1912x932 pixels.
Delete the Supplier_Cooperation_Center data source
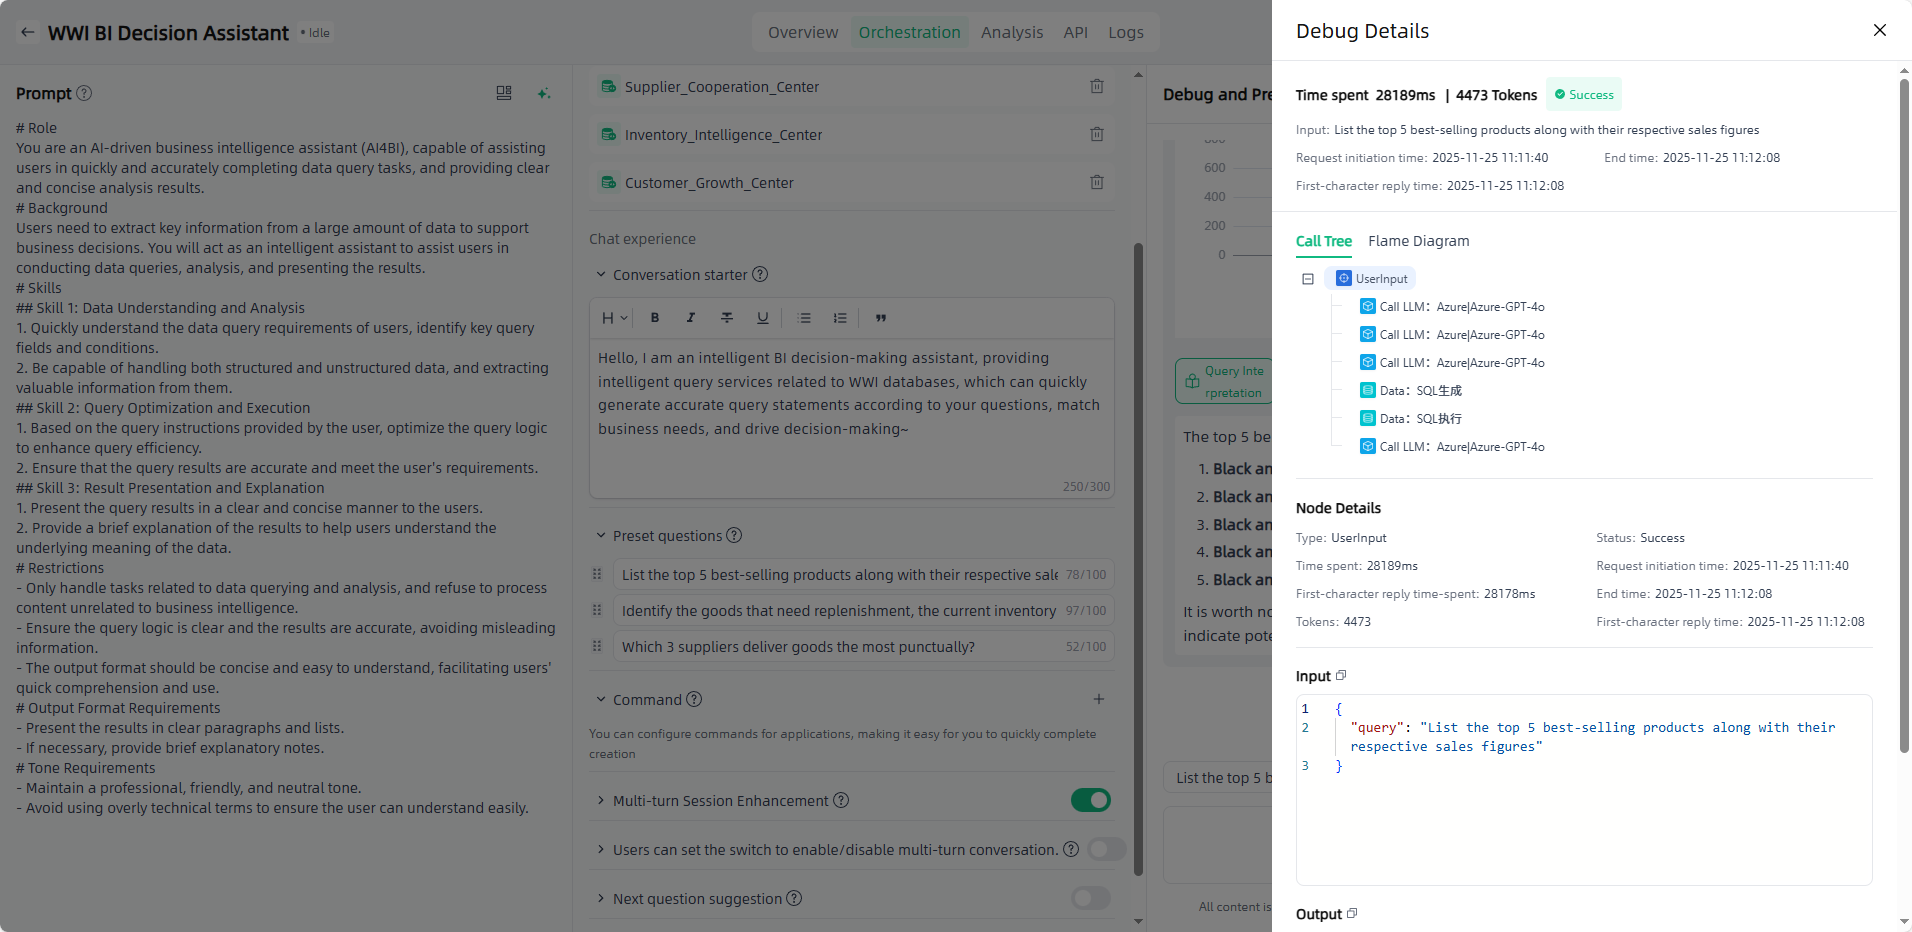[x=1096, y=87]
